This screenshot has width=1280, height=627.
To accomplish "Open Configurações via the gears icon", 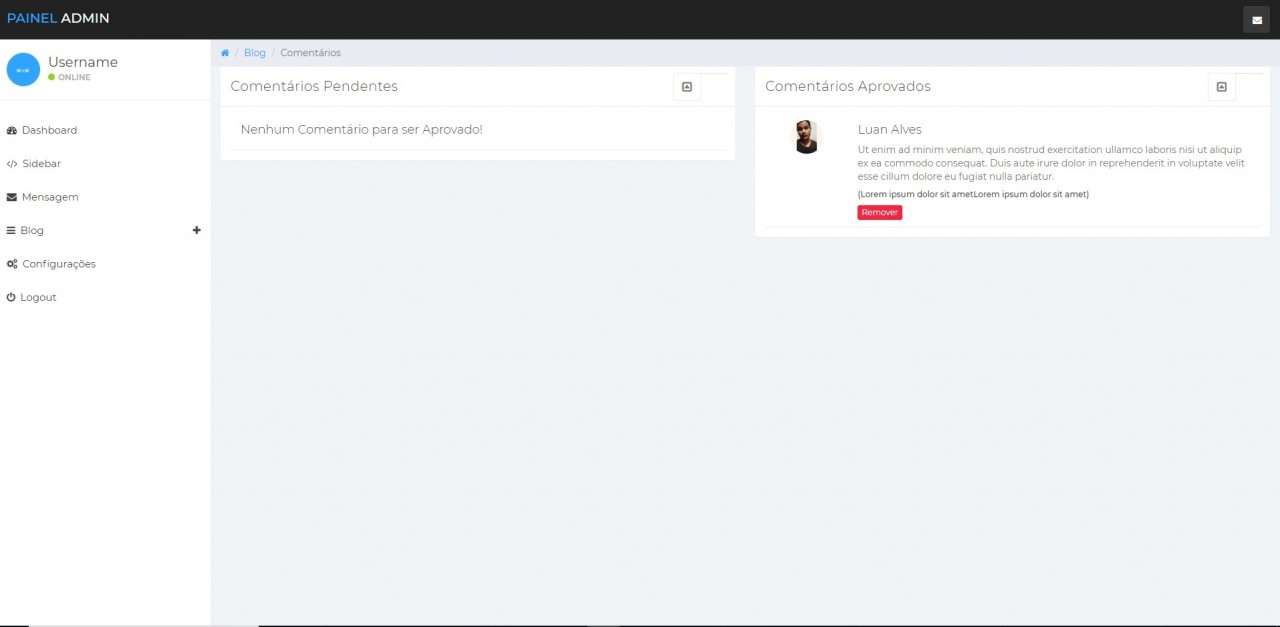I will click(x=11, y=264).
